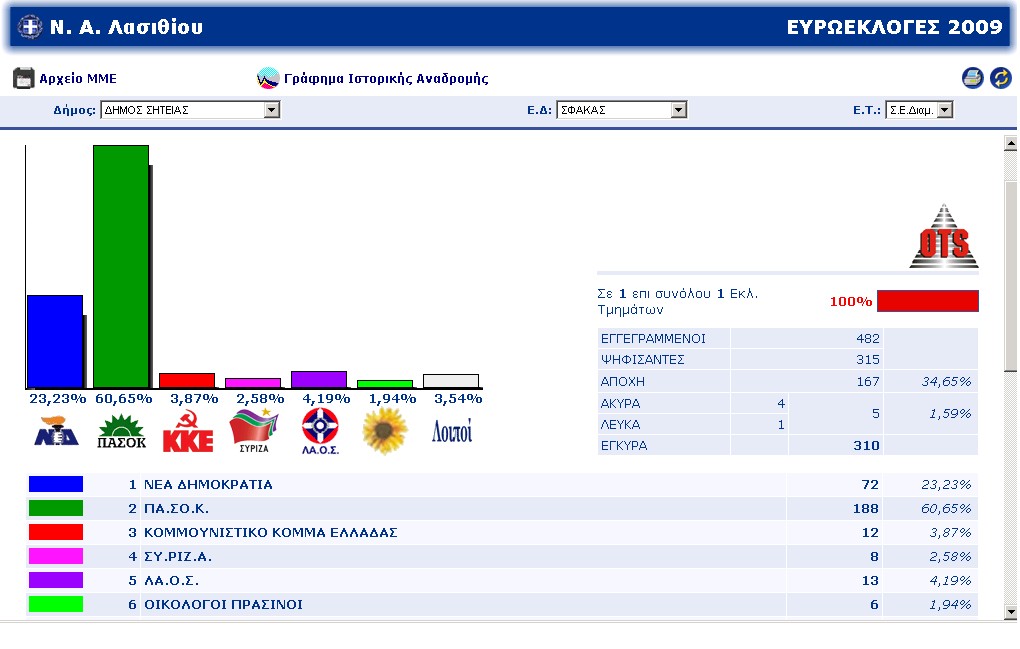Click the ΠΑ.ΣΟ.Κ. vote count 188

[866, 509]
